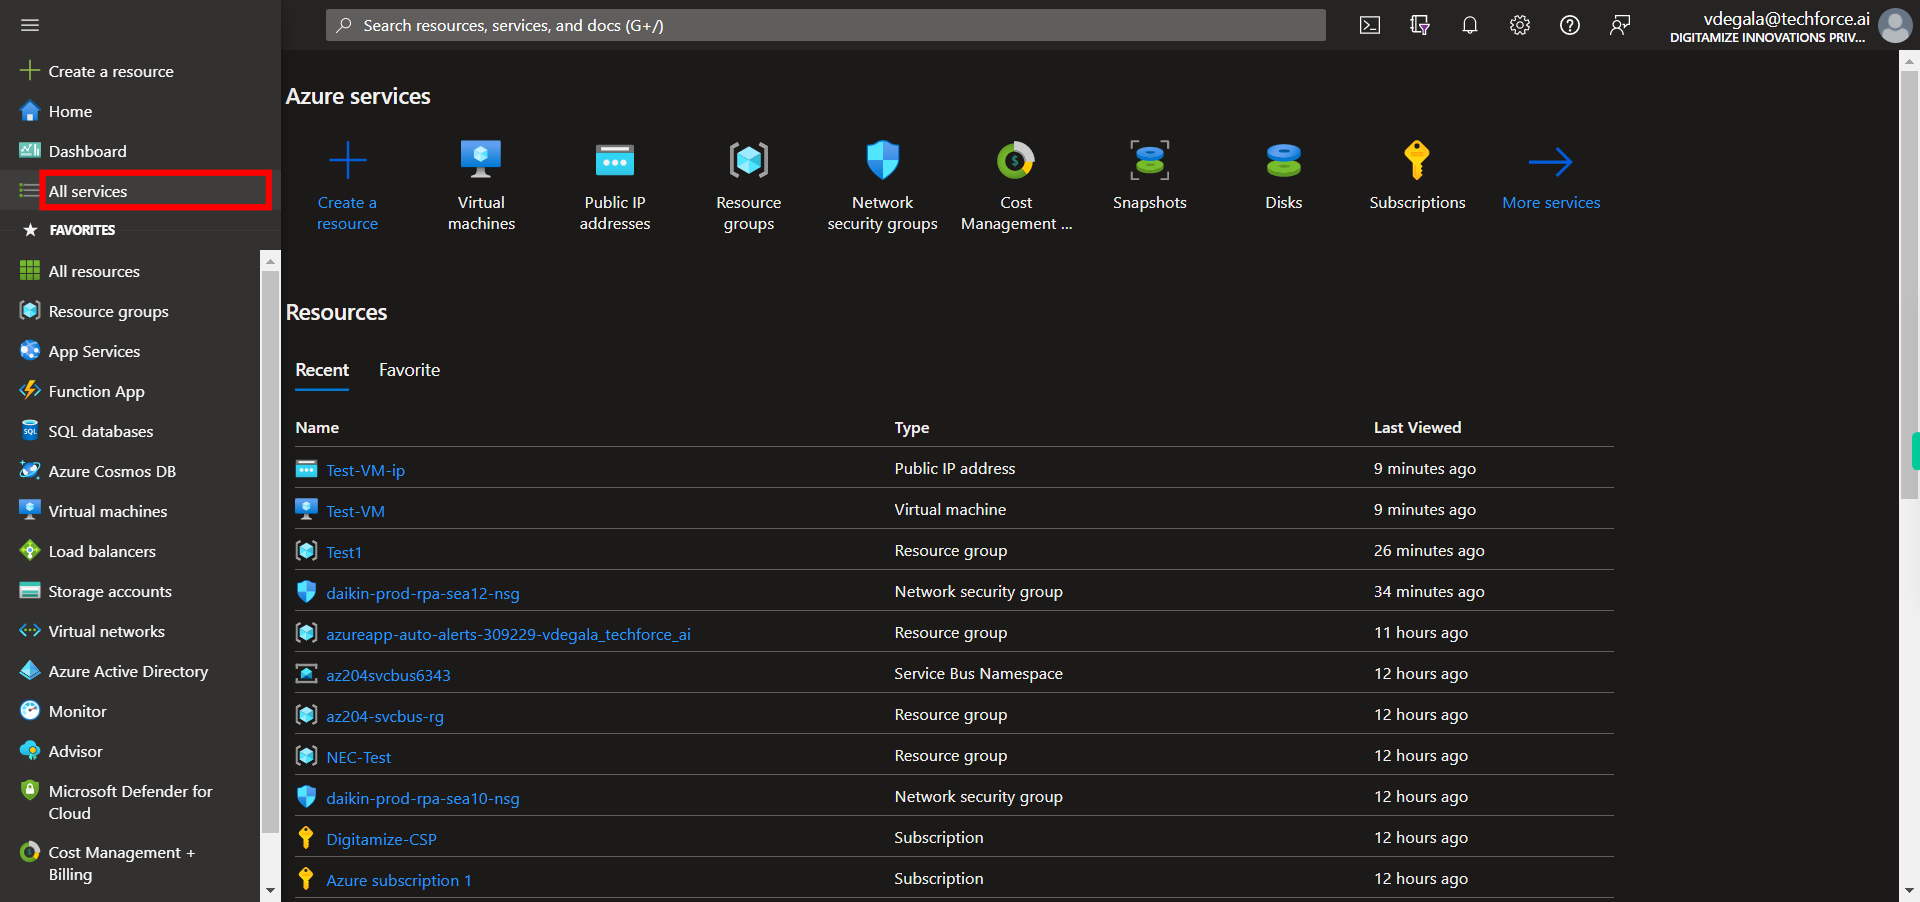Screen dimensions: 1920x902
Task: Go to Home in sidebar
Action: tap(70, 111)
